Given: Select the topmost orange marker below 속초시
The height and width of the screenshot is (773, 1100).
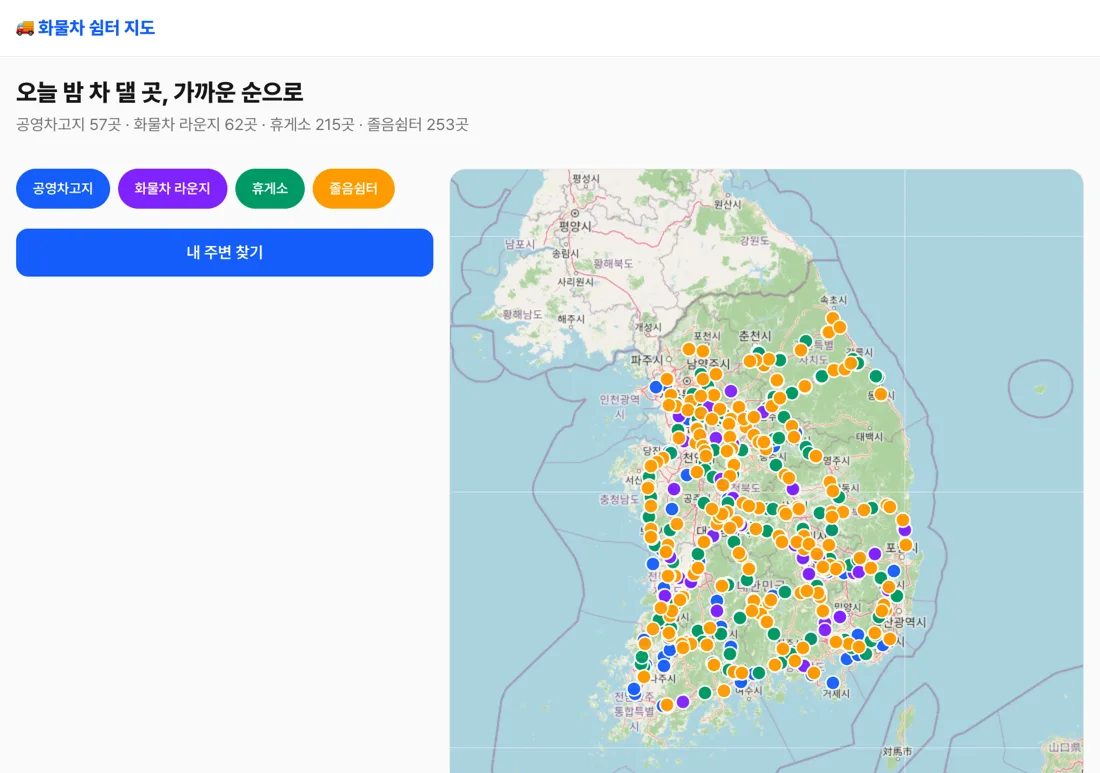Looking at the screenshot, I should 833,318.
